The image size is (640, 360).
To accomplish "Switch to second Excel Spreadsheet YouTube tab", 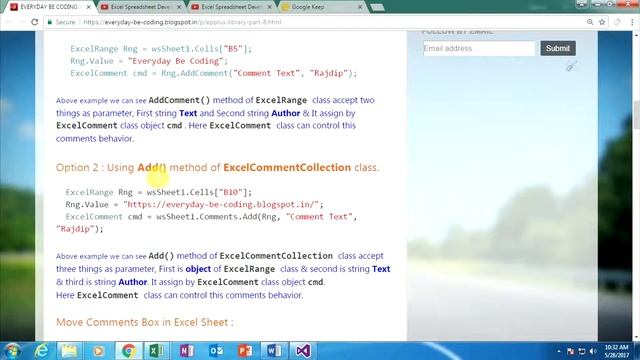I will 231,7.
